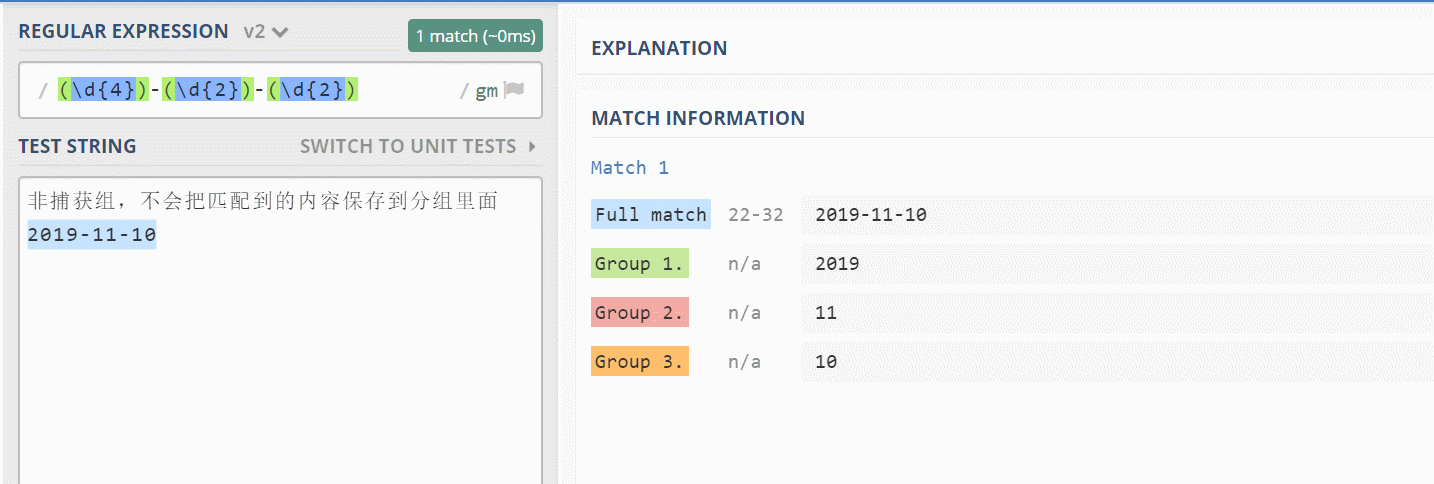Click the Test String section title
The height and width of the screenshot is (484, 1434).
(77, 146)
